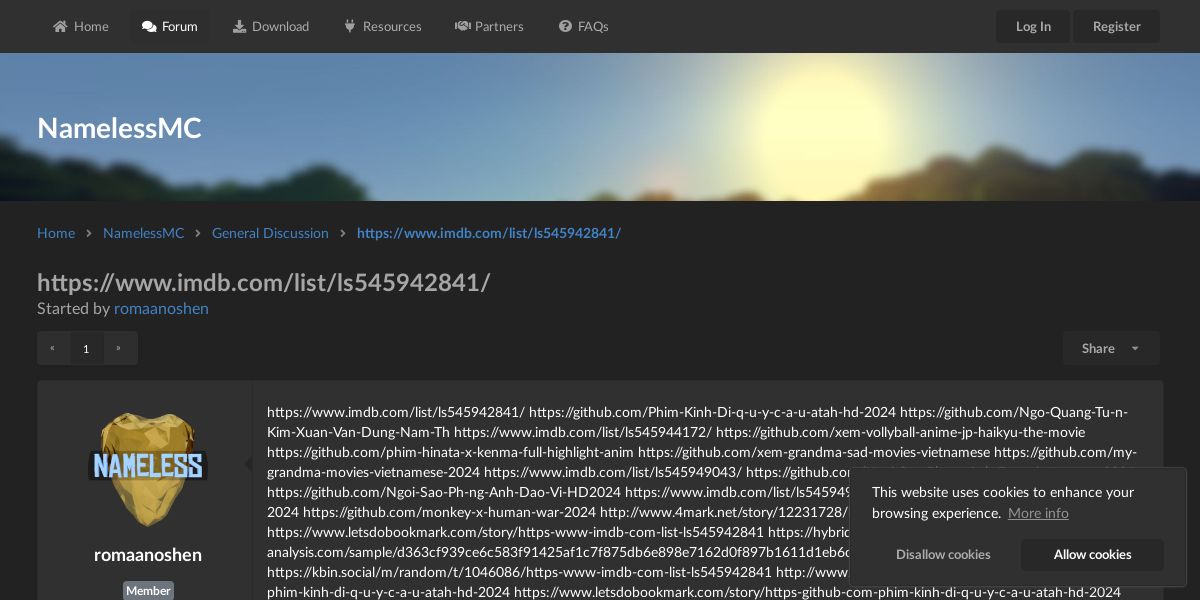
Task: Open the Forum navigation item
Action: pos(170,26)
